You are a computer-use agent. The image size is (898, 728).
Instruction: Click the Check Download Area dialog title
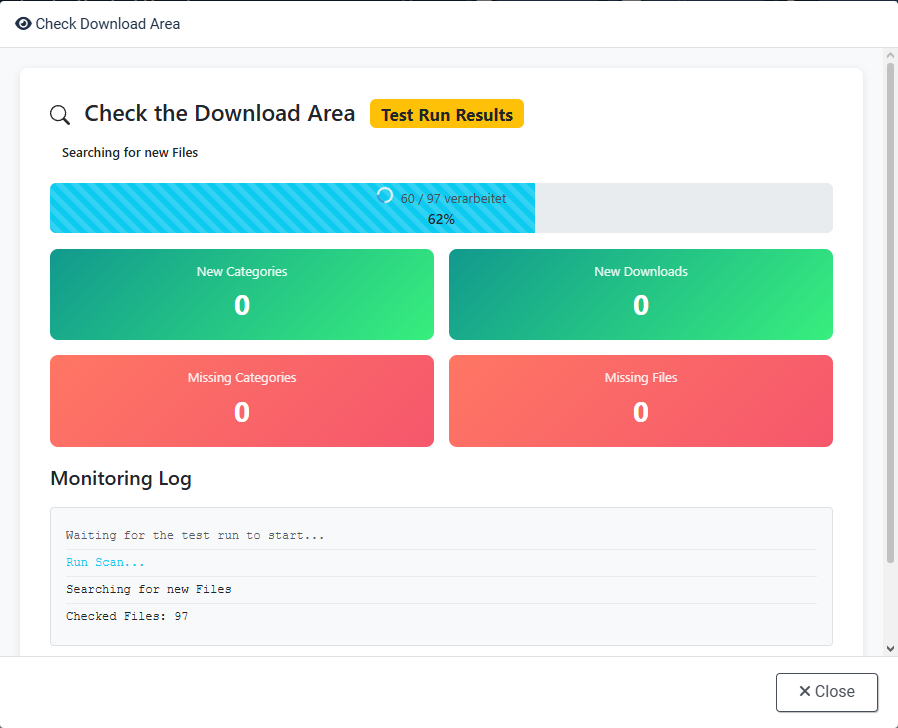coord(108,23)
